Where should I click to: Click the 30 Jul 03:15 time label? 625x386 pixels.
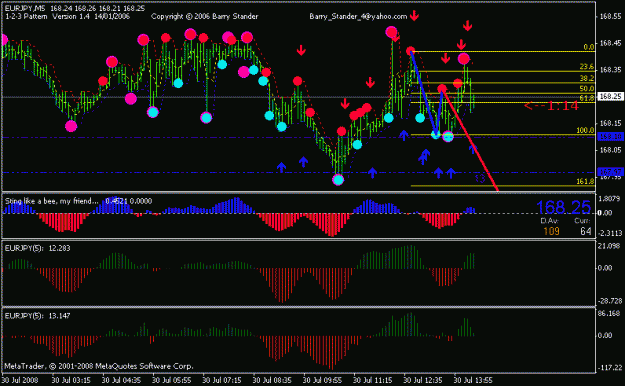click(72, 380)
